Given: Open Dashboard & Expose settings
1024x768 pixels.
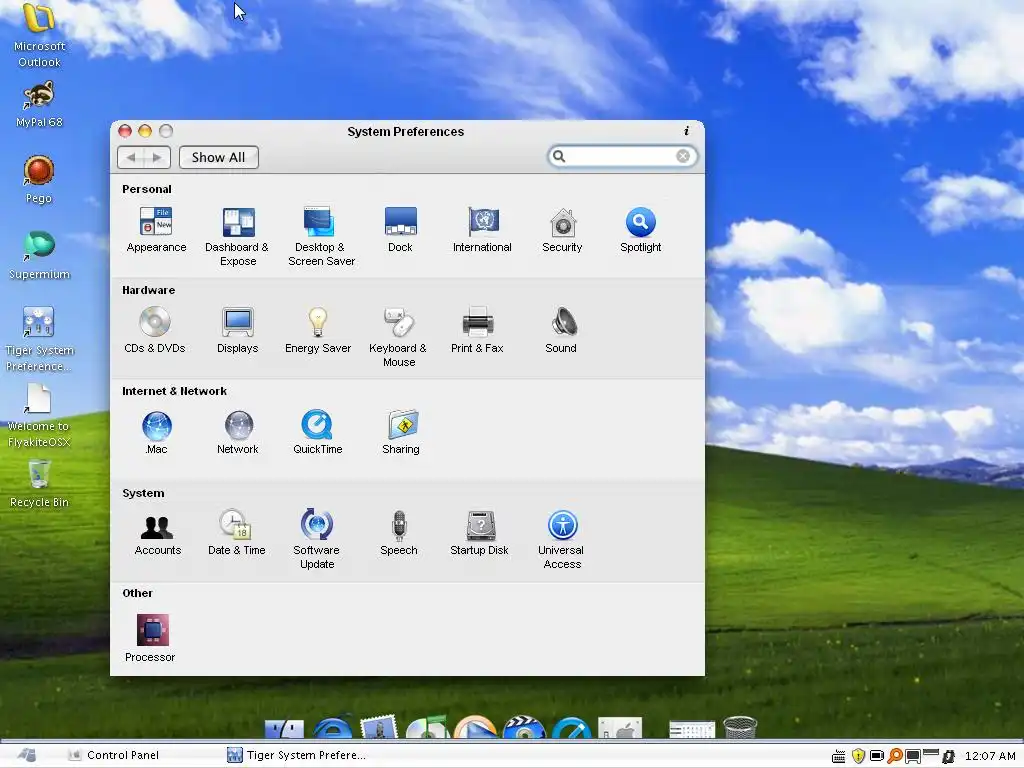Looking at the screenshot, I should click(x=238, y=236).
